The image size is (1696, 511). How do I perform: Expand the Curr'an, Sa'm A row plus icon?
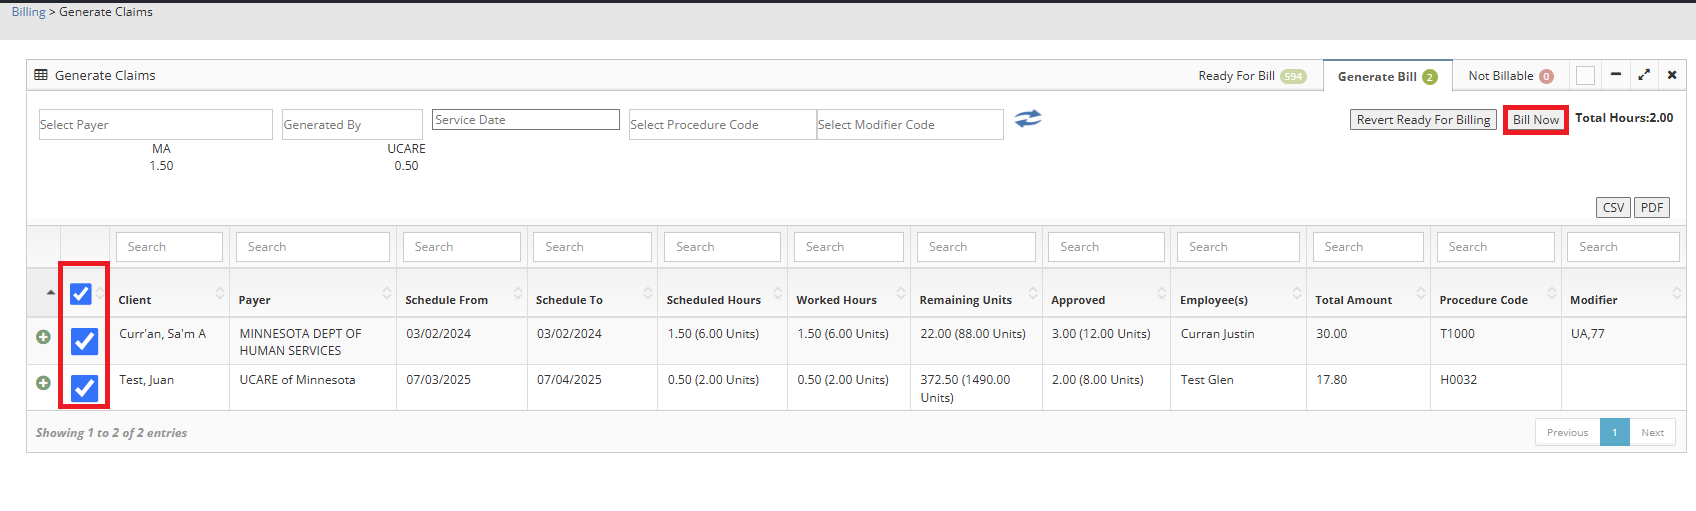[43, 337]
